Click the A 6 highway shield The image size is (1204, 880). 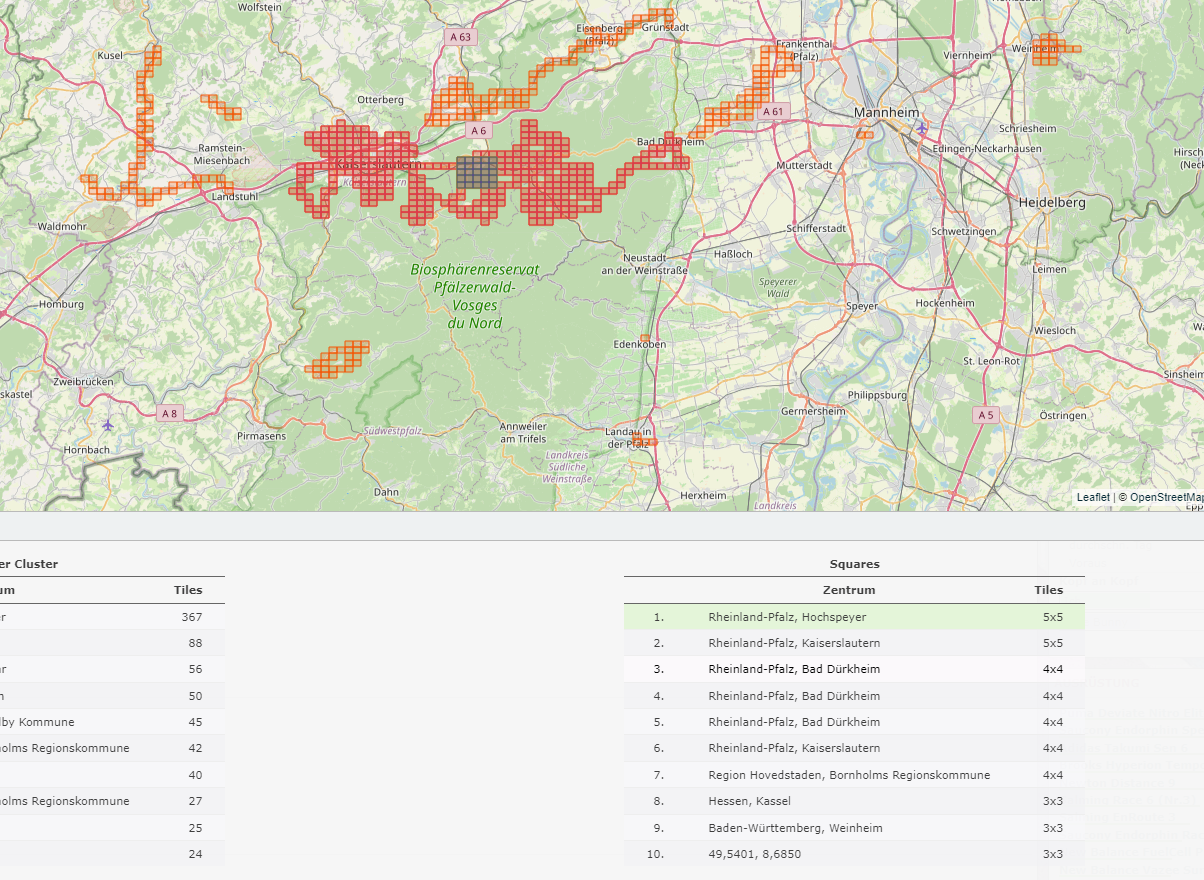tap(478, 131)
